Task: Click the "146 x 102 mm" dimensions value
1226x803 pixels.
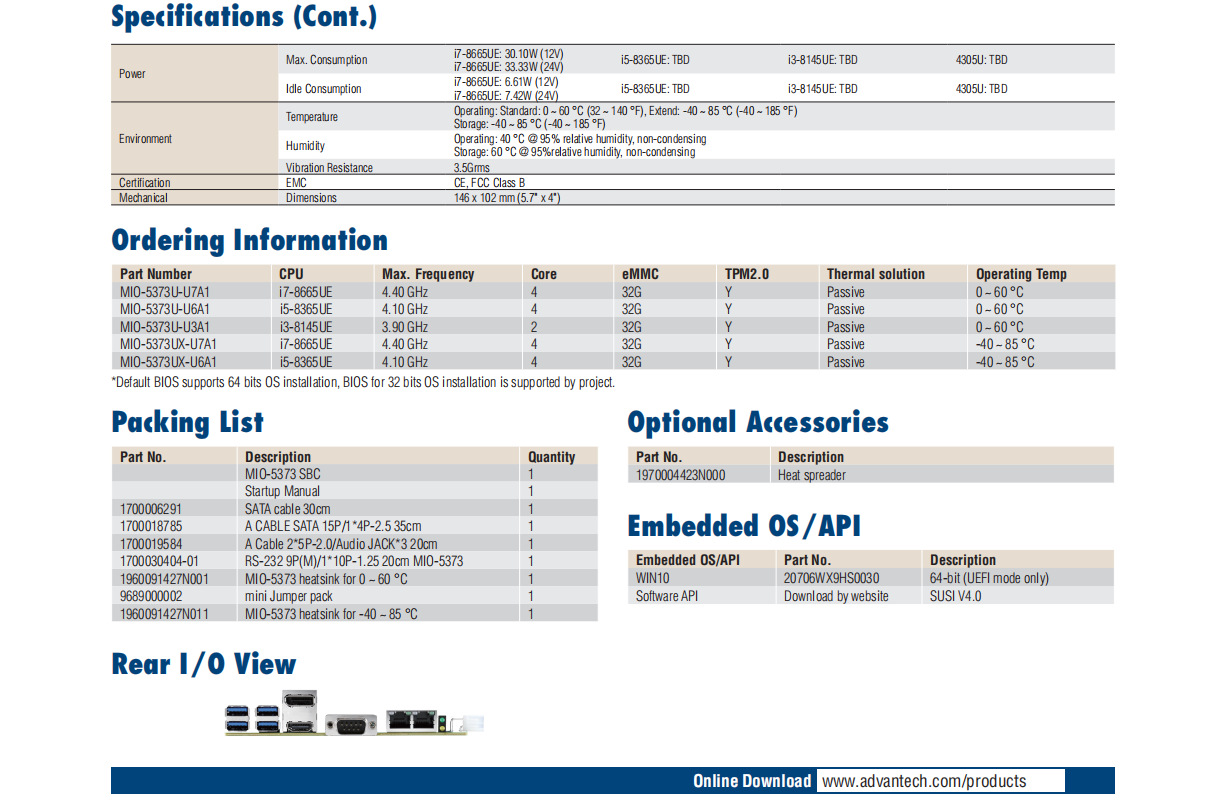Action: pos(507,198)
